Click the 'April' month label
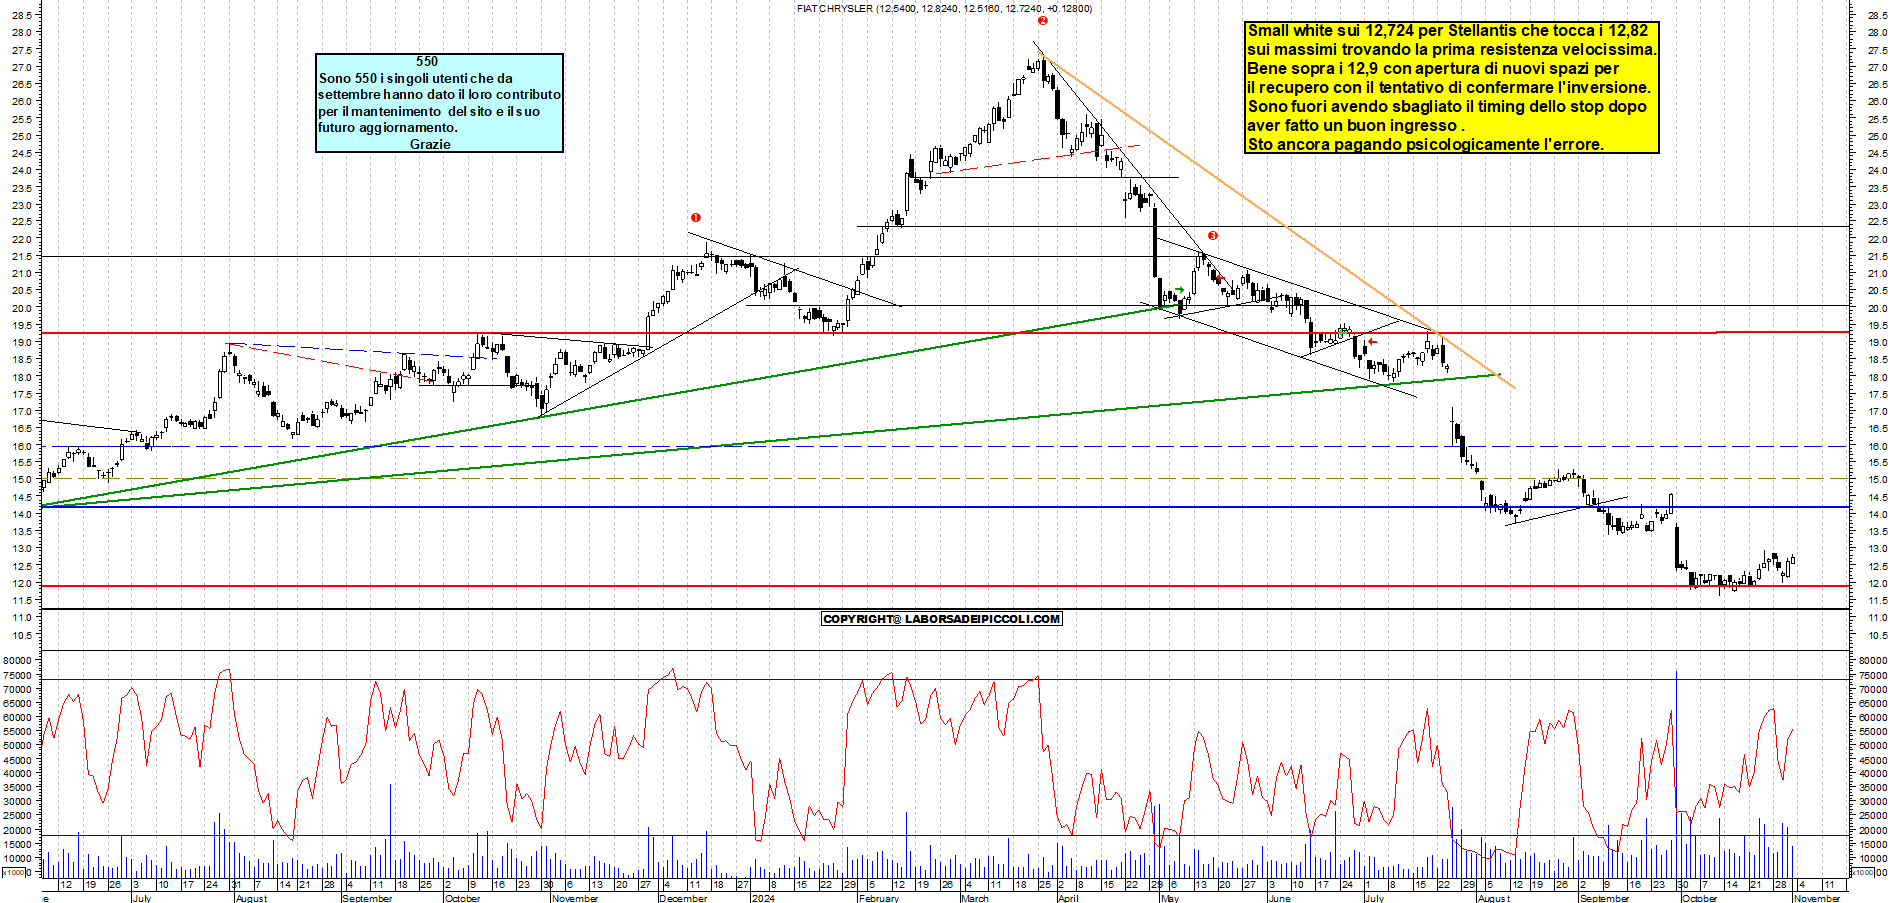This screenshot has height=903, width=1890. [1068, 898]
